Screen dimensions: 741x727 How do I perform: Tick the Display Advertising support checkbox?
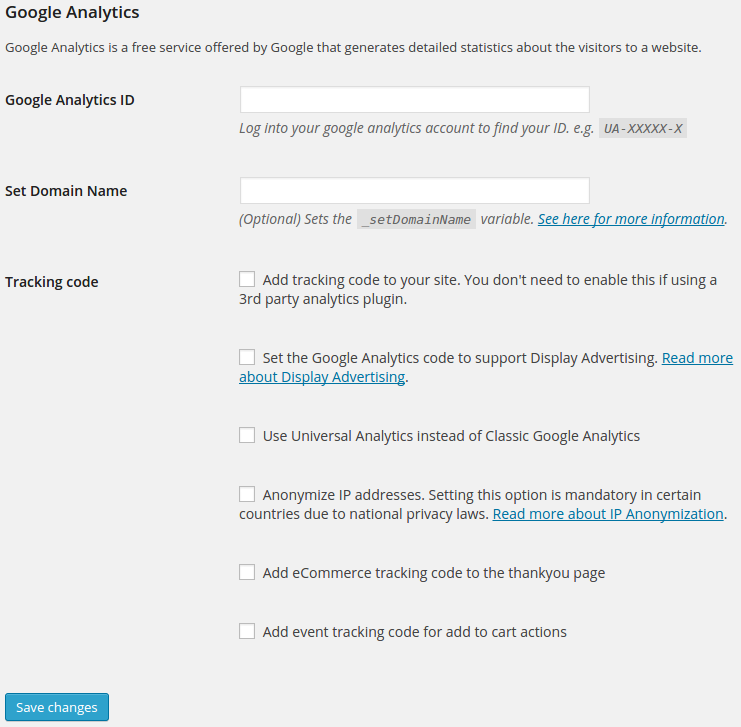[247, 357]
